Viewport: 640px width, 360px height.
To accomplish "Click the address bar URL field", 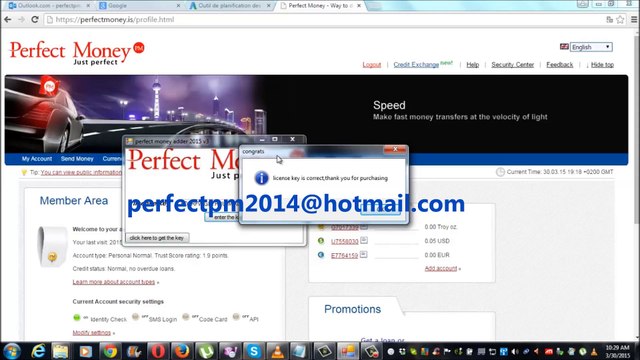I will (x=322, y=19).
